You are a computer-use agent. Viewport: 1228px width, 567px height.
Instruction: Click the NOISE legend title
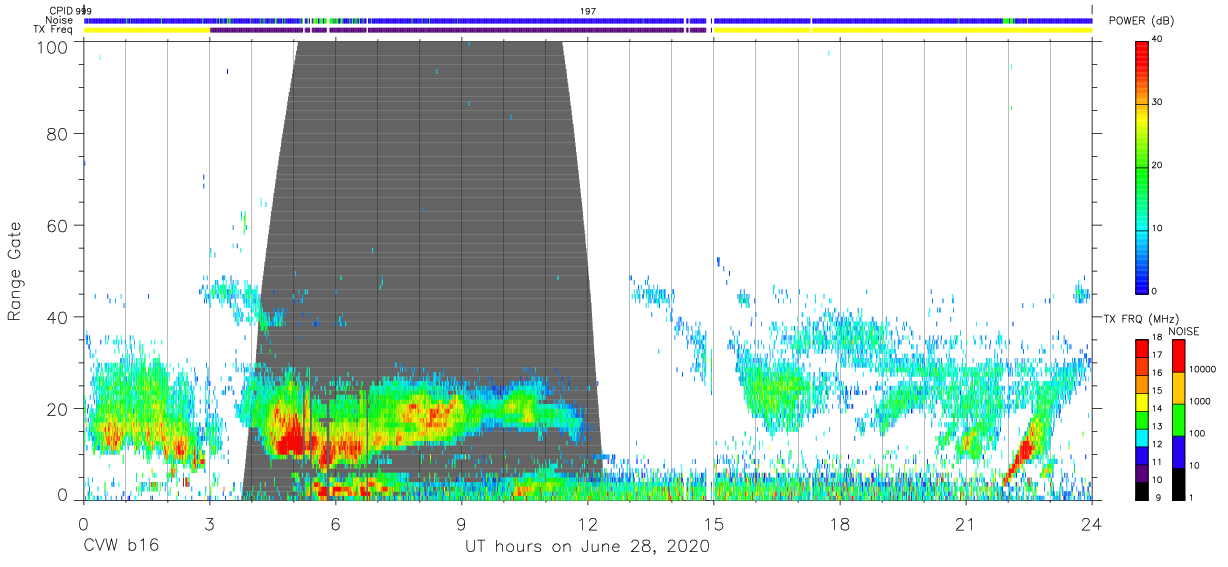[1185, 331]
